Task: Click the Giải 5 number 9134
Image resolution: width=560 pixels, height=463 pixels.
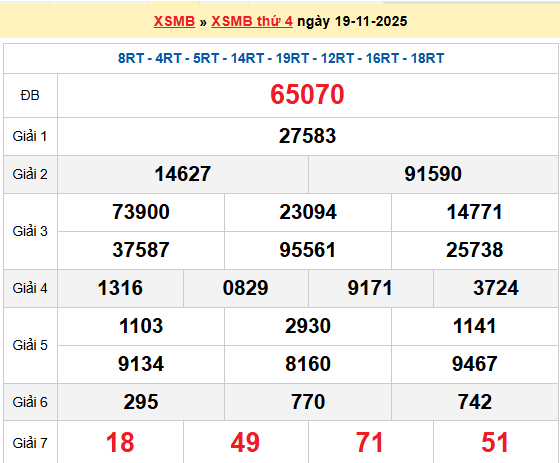Action: pos(141,364)
